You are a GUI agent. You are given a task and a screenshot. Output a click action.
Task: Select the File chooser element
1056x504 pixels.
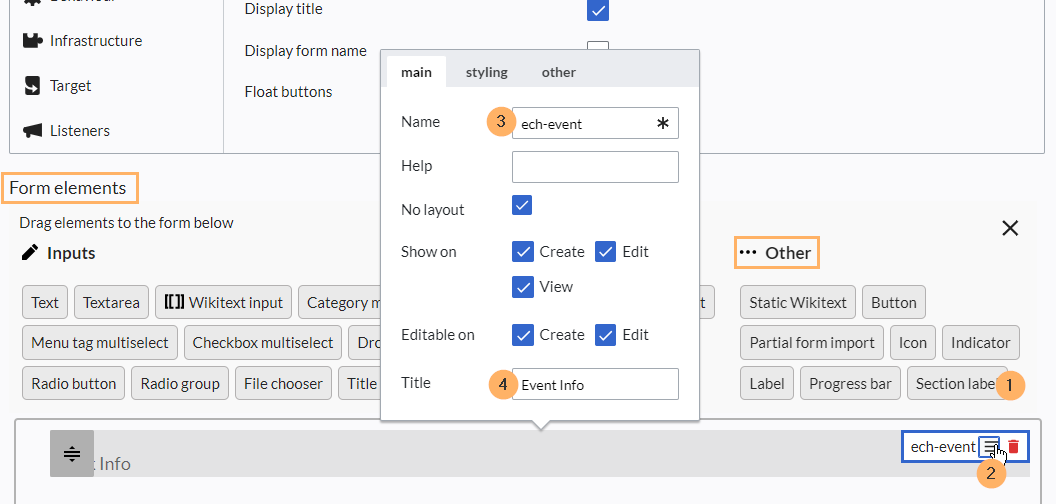pyautogui.click(x=284, y=384)
